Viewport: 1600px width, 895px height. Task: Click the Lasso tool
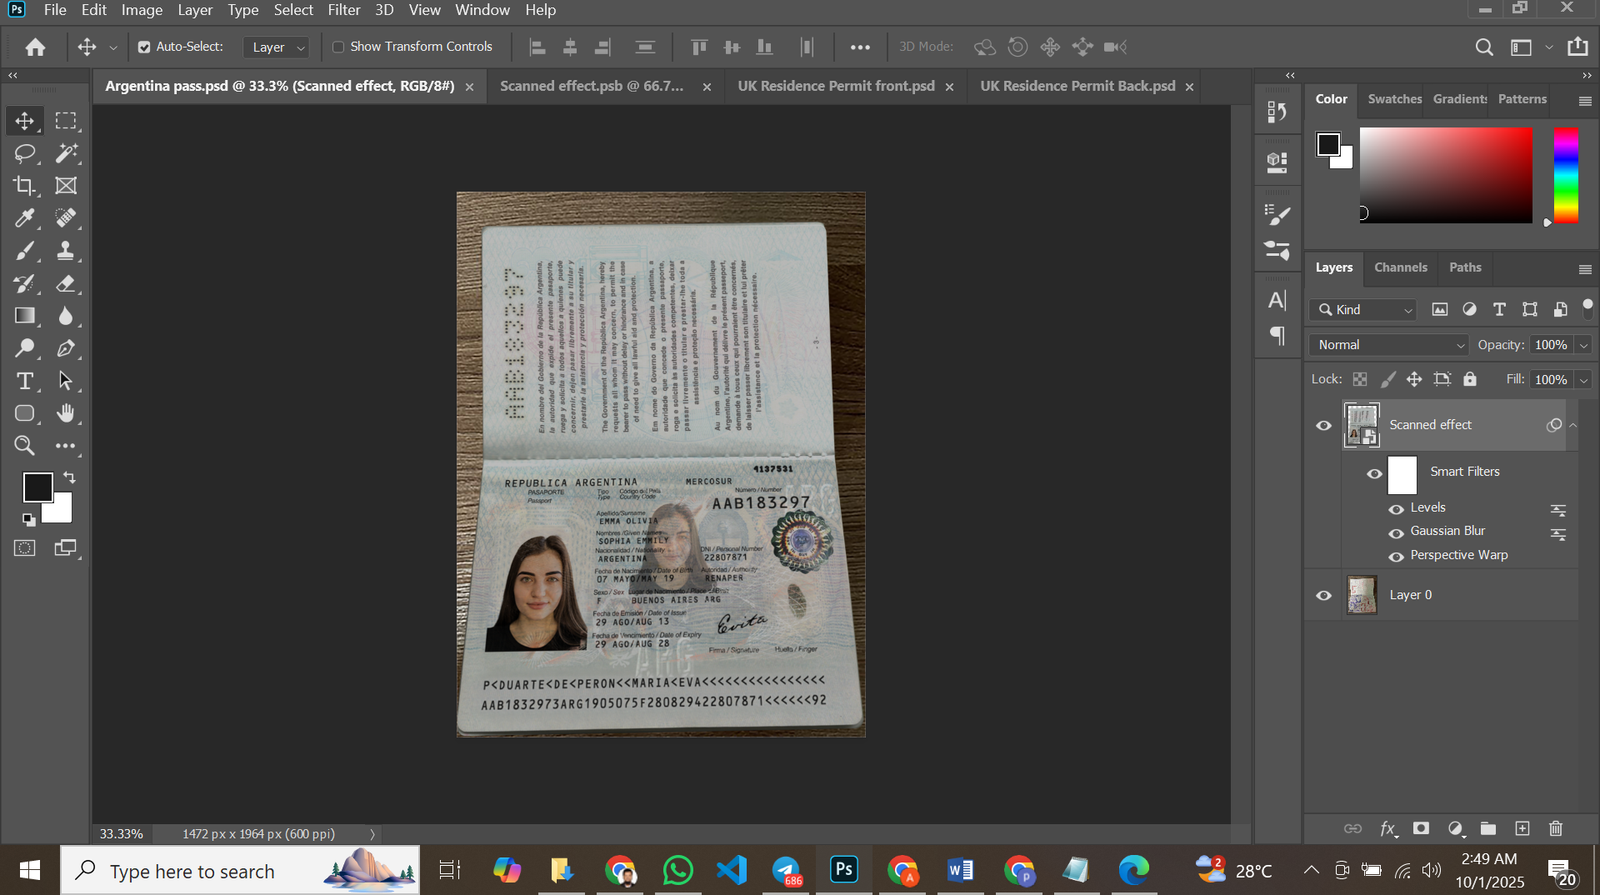tap(24, 153)
